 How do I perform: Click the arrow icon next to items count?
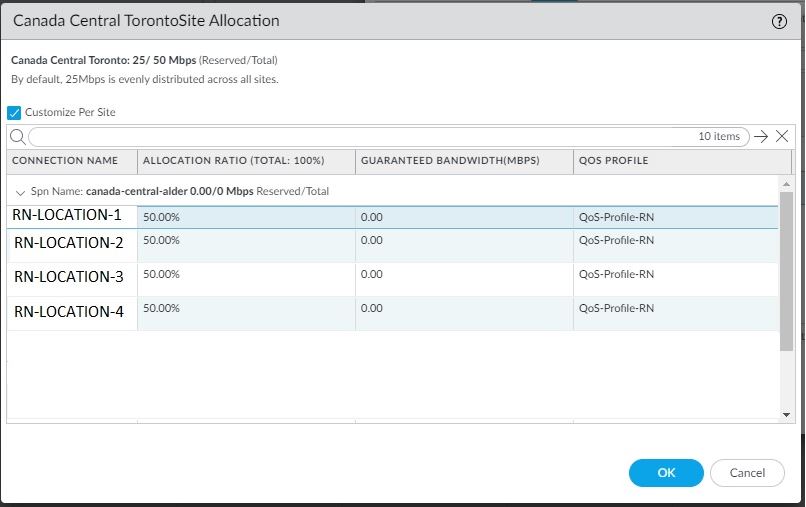tap(761, 137)
